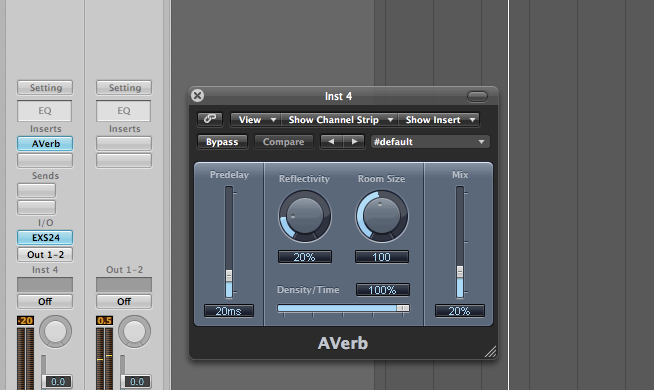Click the Out 1-2 pan knob
654x390 pixels.
pos(134,332)
